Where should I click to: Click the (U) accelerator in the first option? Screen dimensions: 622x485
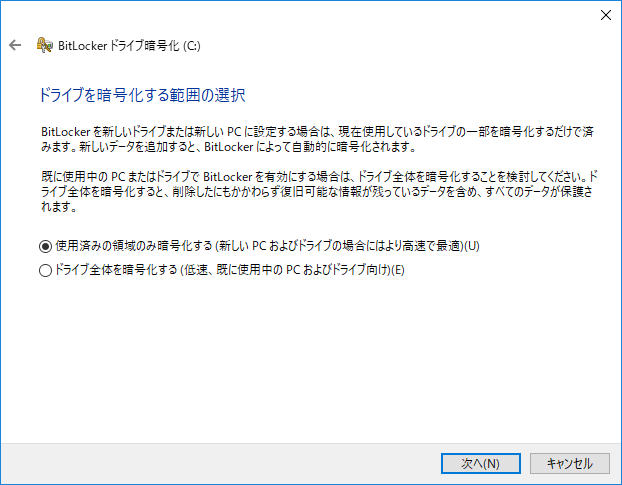point(473,246)
